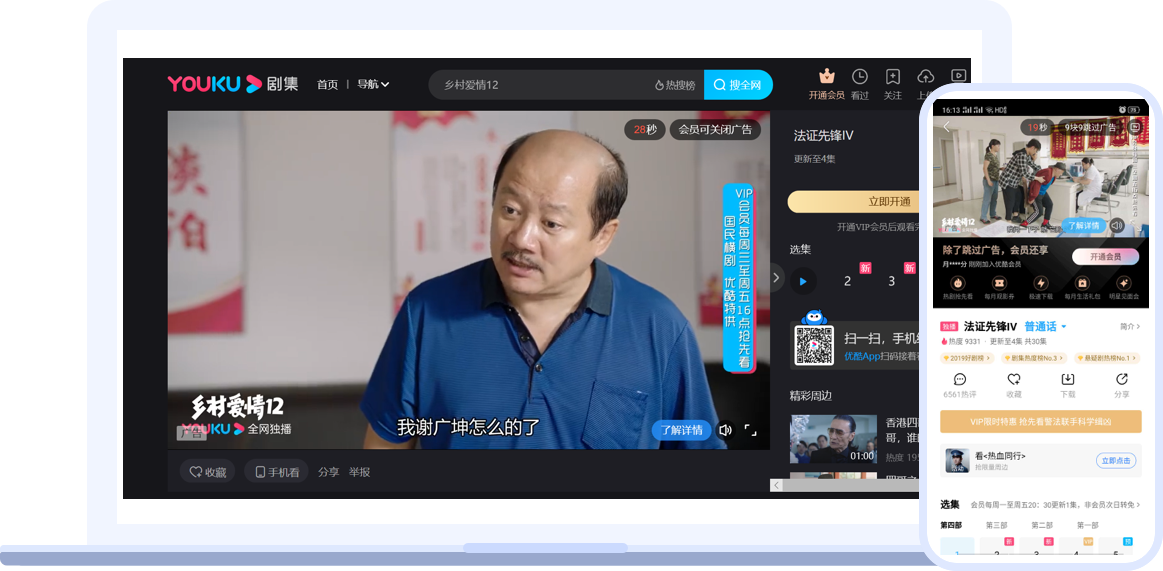The image size is (1163, 571).
Task: Tap 了解详情 on the phone video ad
Action: [x=1083, y=225]
